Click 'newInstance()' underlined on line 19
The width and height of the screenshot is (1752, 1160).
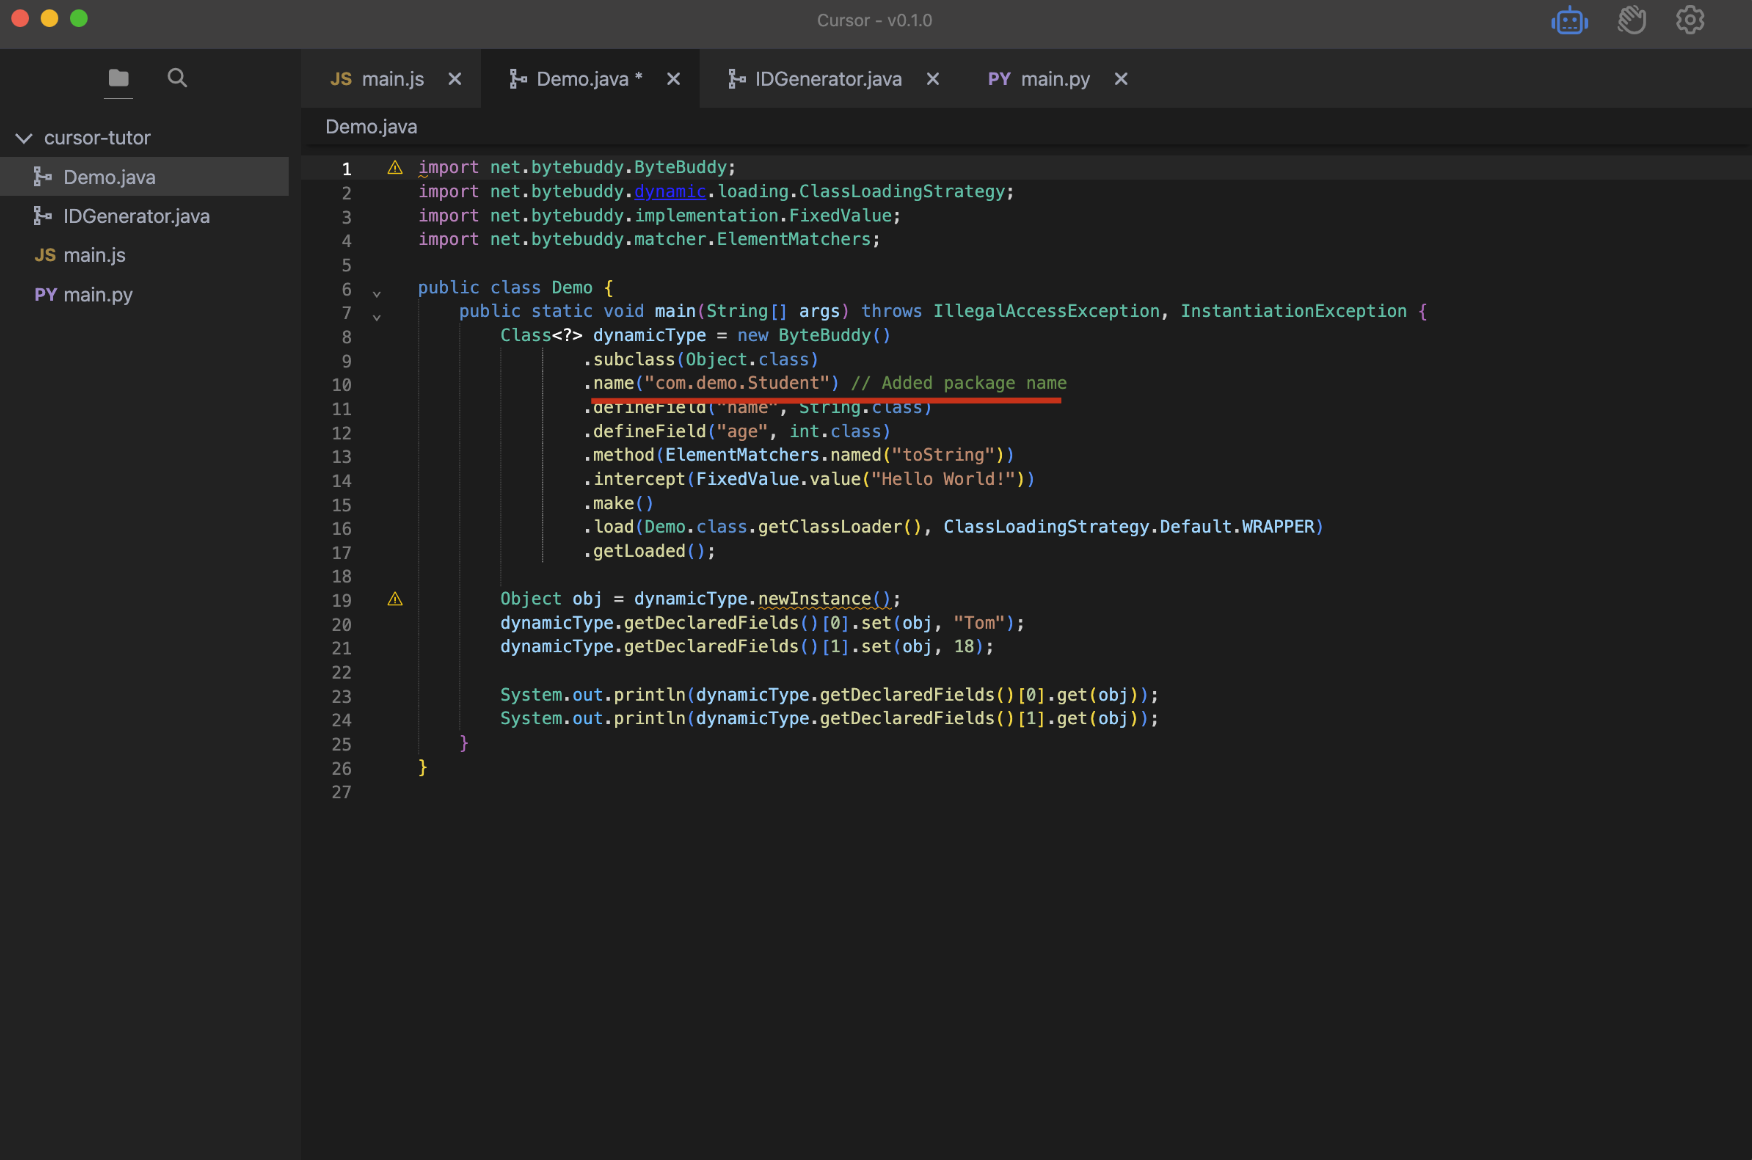click(x=824, y=599)
